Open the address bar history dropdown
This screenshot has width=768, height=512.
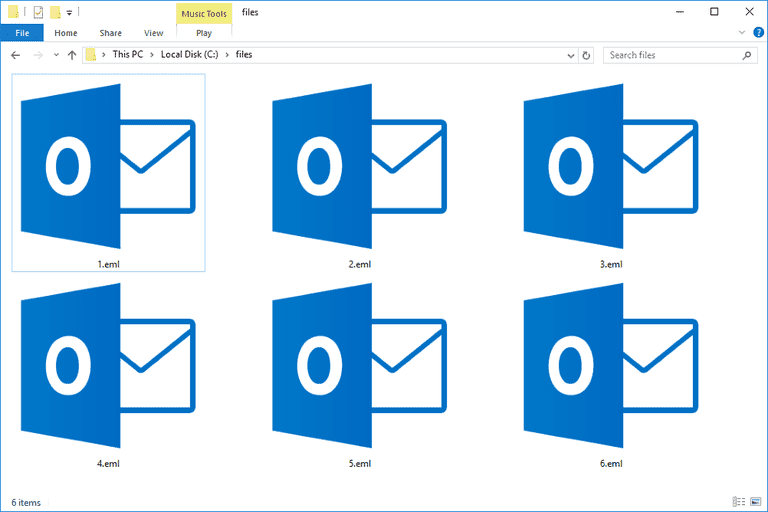coord(570,55)
